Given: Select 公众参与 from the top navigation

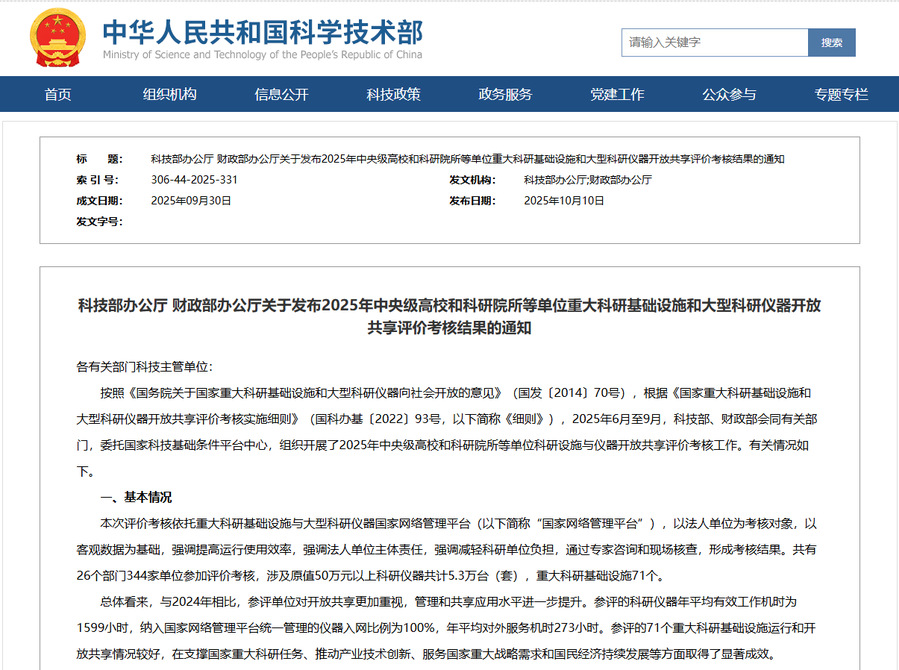Looking at the screenshot, I should pyautogui.click(x=729, y=95).
